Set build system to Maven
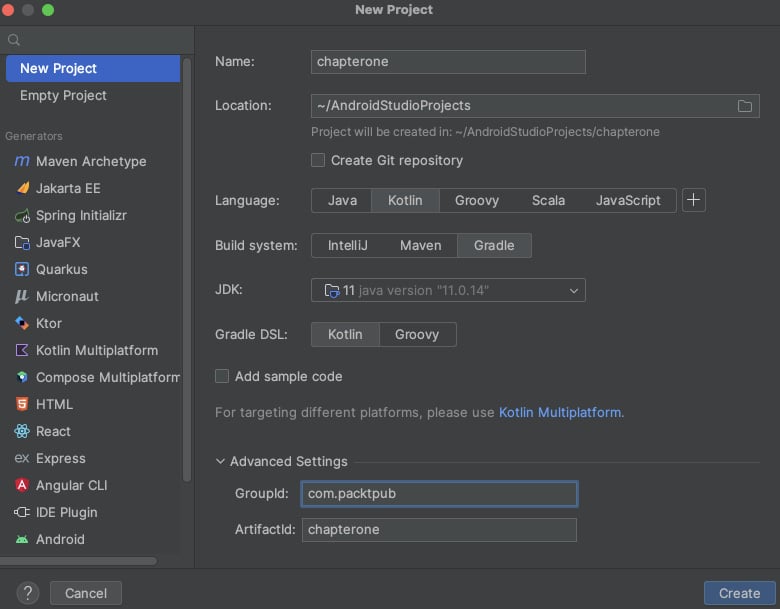 [420, 246]
